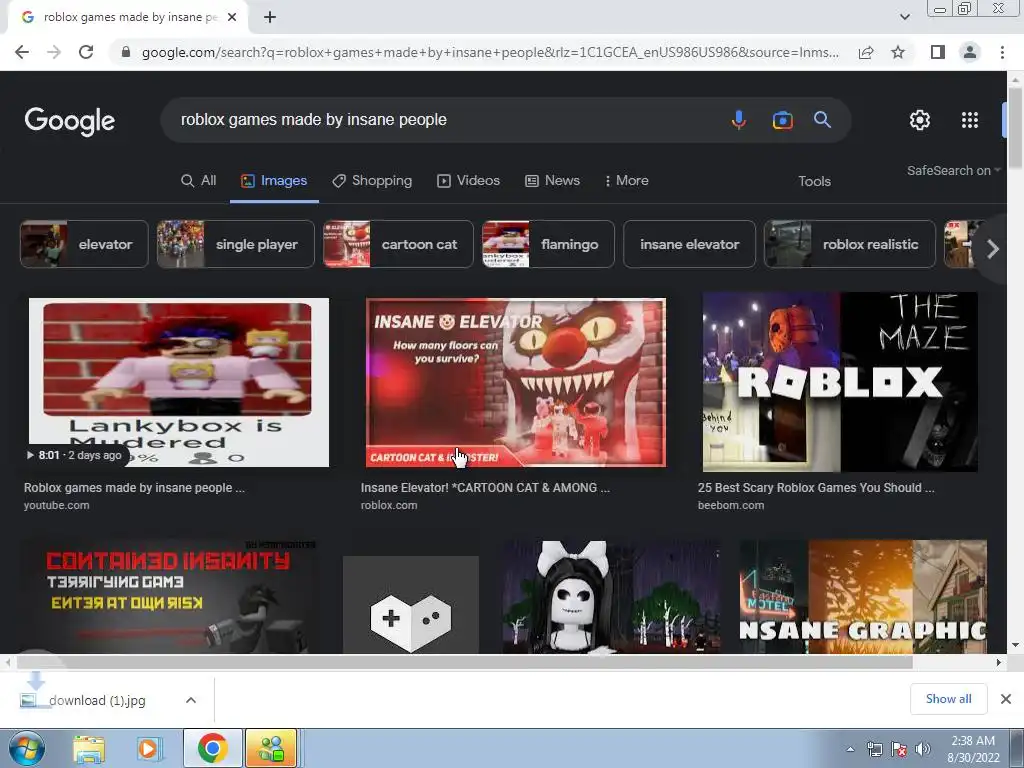The image size is (1024, 768).
Task: Open the downloaded download (1).jpg file
Action: coord(97,700)
